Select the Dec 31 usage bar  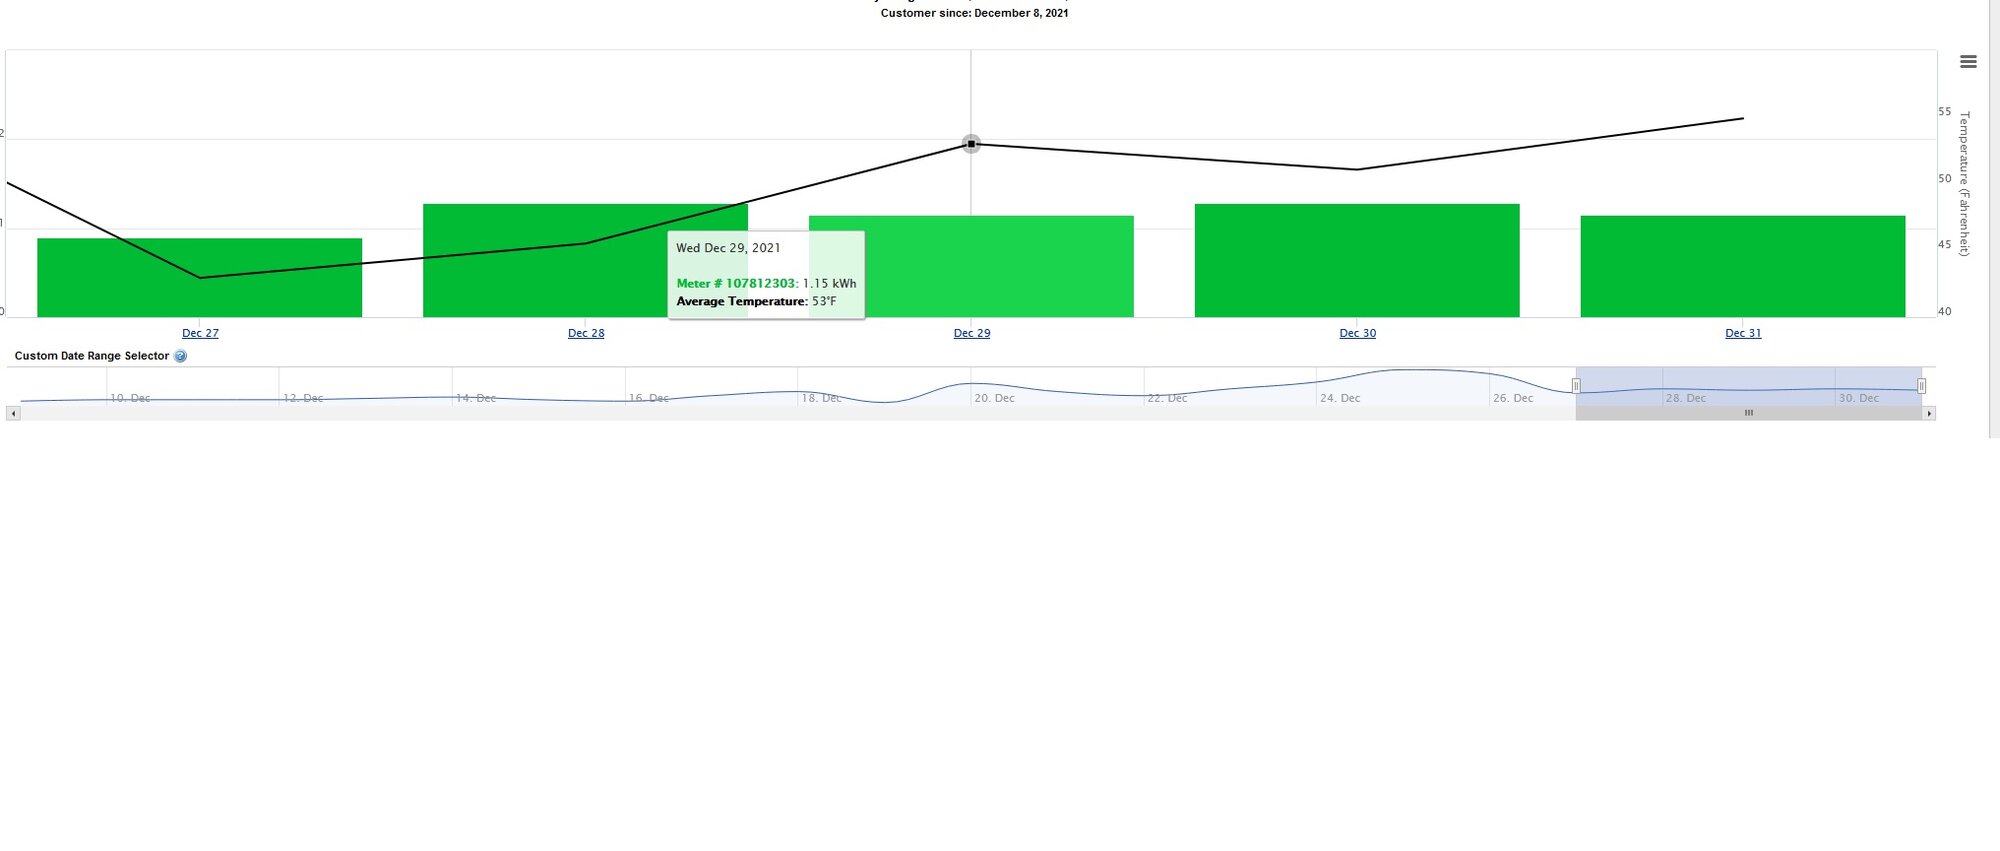tap(1743, 267)
